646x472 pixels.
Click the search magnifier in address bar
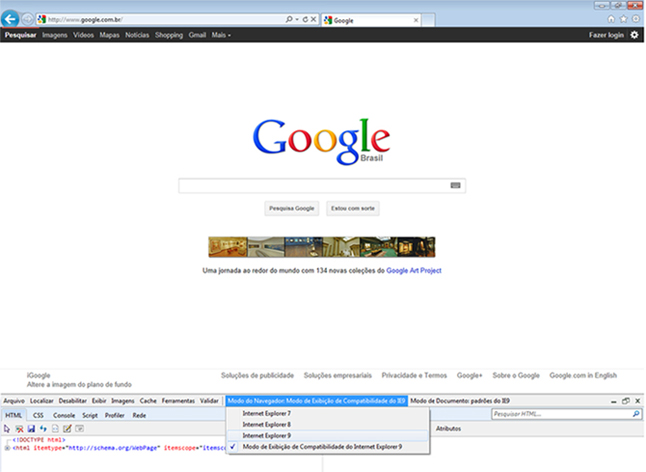tap(289, 19)
